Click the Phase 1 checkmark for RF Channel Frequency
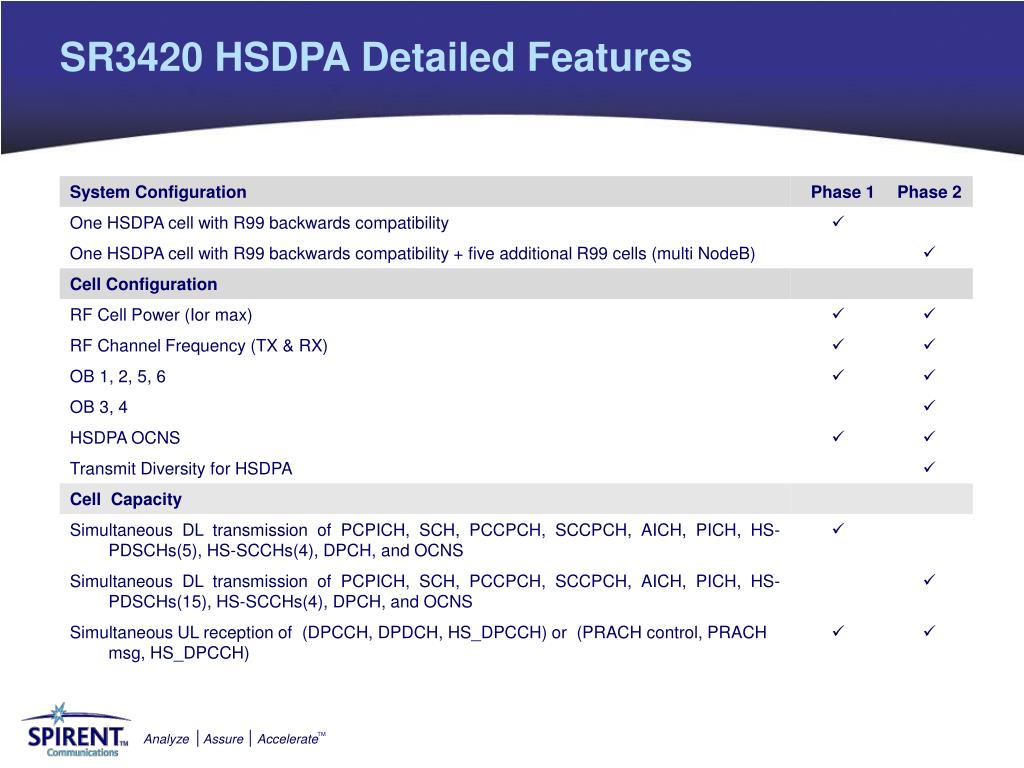Viewport: 1024px width, 768px height. click(838, 344)
